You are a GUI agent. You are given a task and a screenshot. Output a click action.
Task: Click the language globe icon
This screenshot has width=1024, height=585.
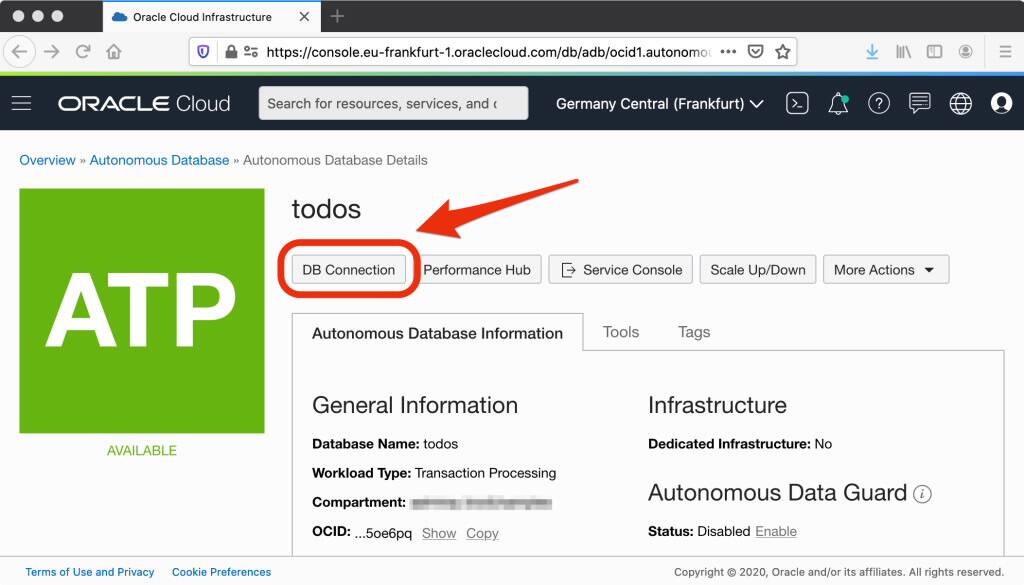click(959, 103)
